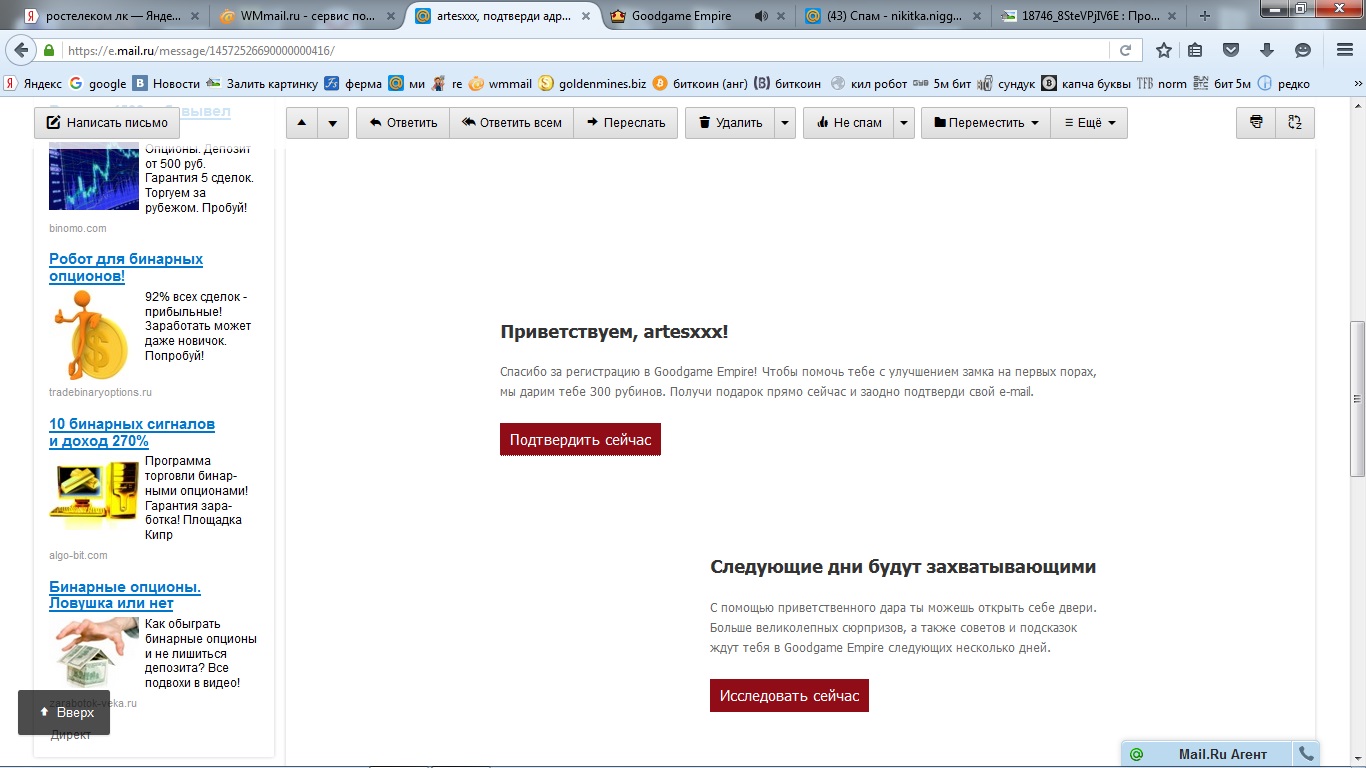This screenshot has height=768, width=1366.
Task: Click the Удалить button
Action: (x=730, y=123)
